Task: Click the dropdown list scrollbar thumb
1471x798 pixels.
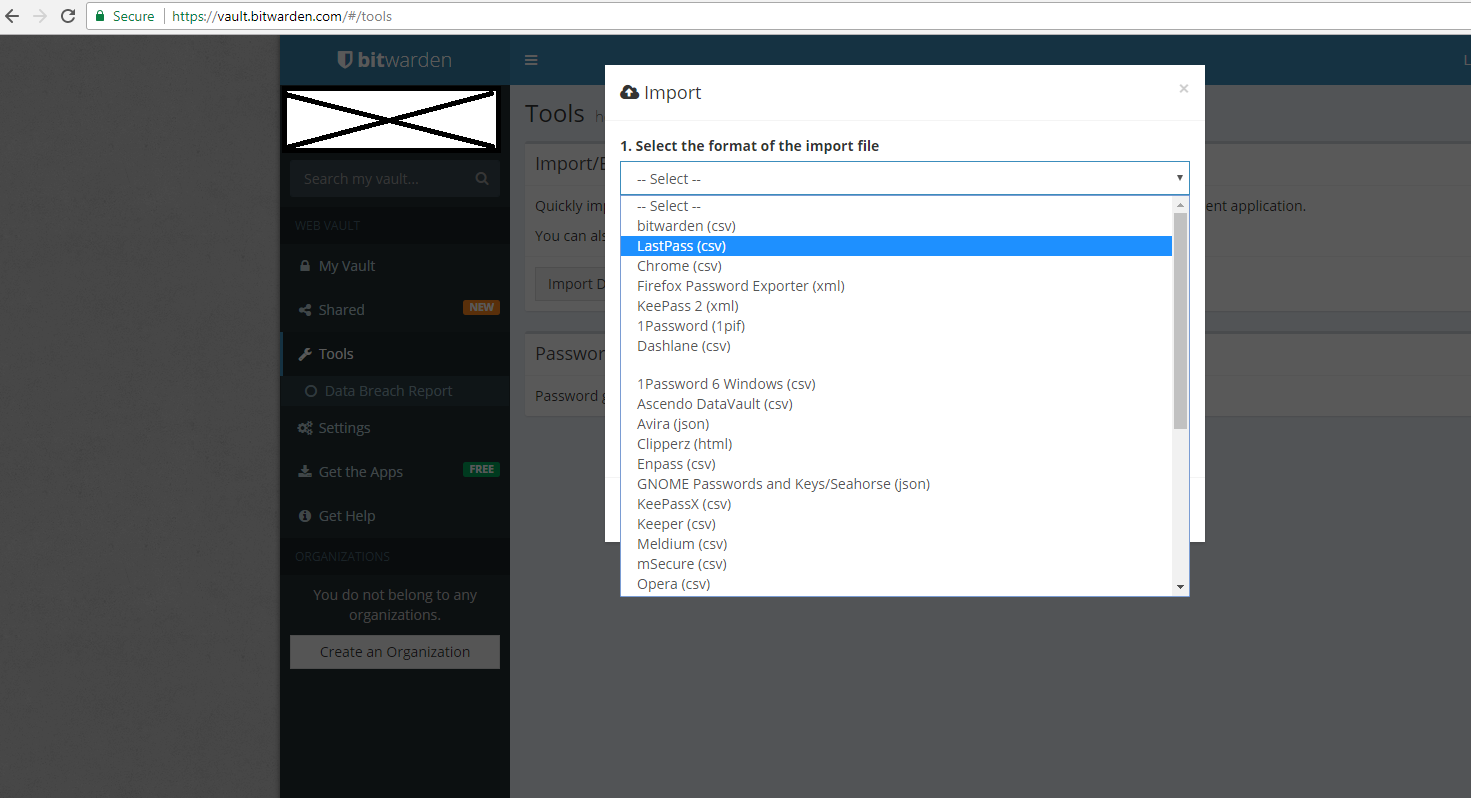Action: click(1180, 321)
